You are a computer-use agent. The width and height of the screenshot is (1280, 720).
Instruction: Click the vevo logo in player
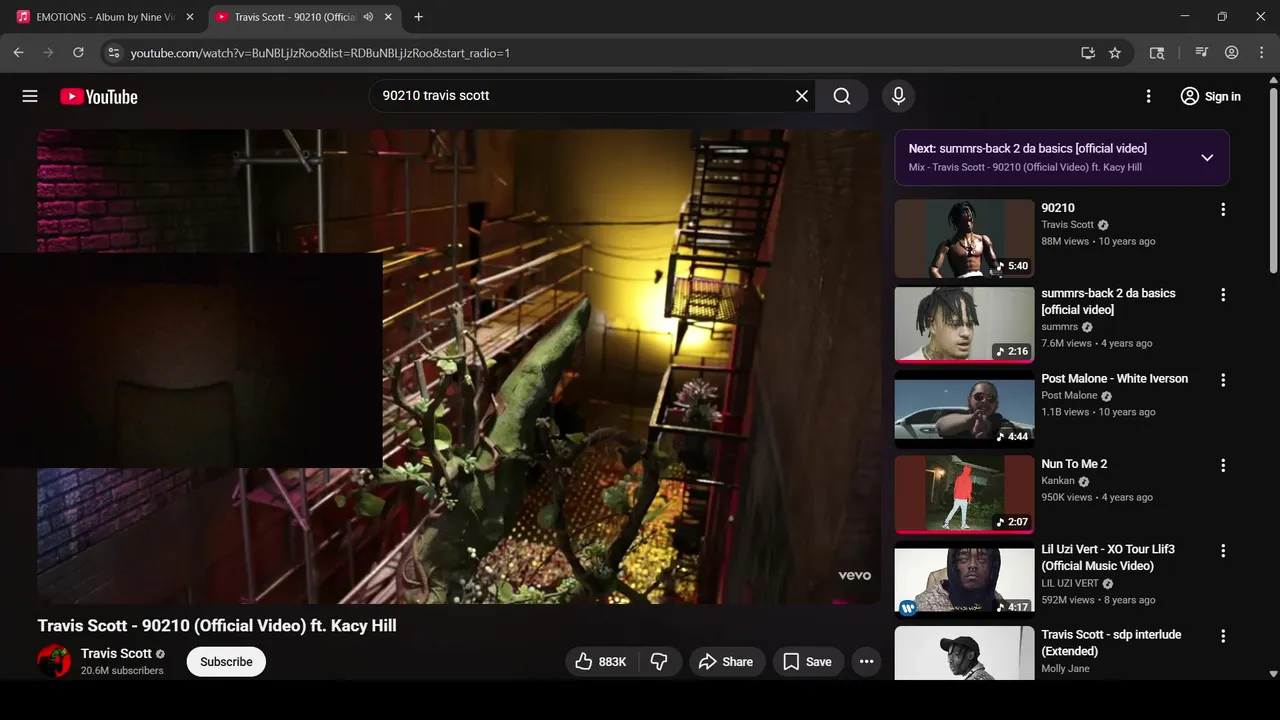click(854, 576)
